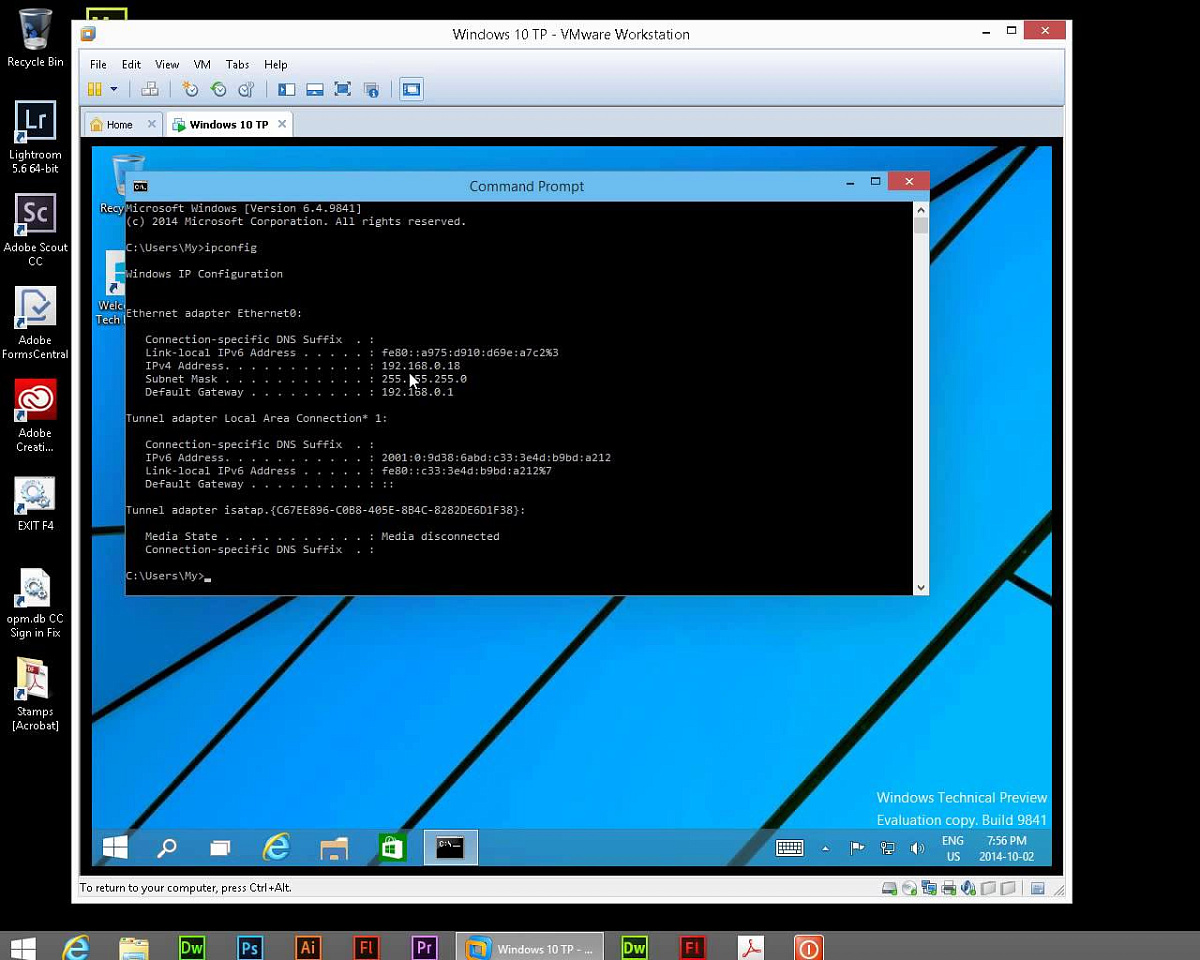Screen dimensions: 1200x960
Task: Click Send Ctrl+Alt+Del toolbar icon
Action: pos(150,89)
